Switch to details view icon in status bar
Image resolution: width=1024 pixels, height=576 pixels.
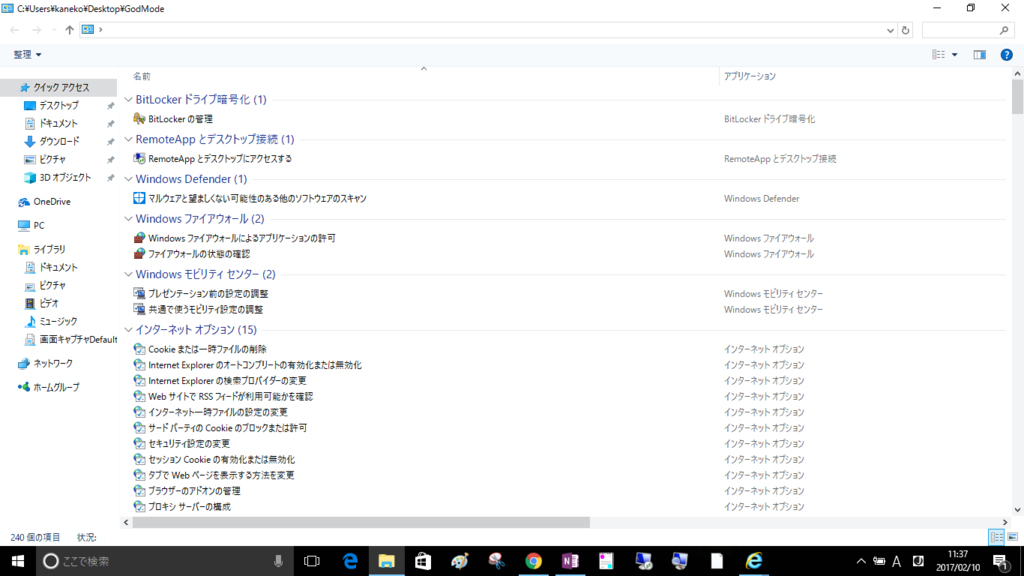coord(997,537)
